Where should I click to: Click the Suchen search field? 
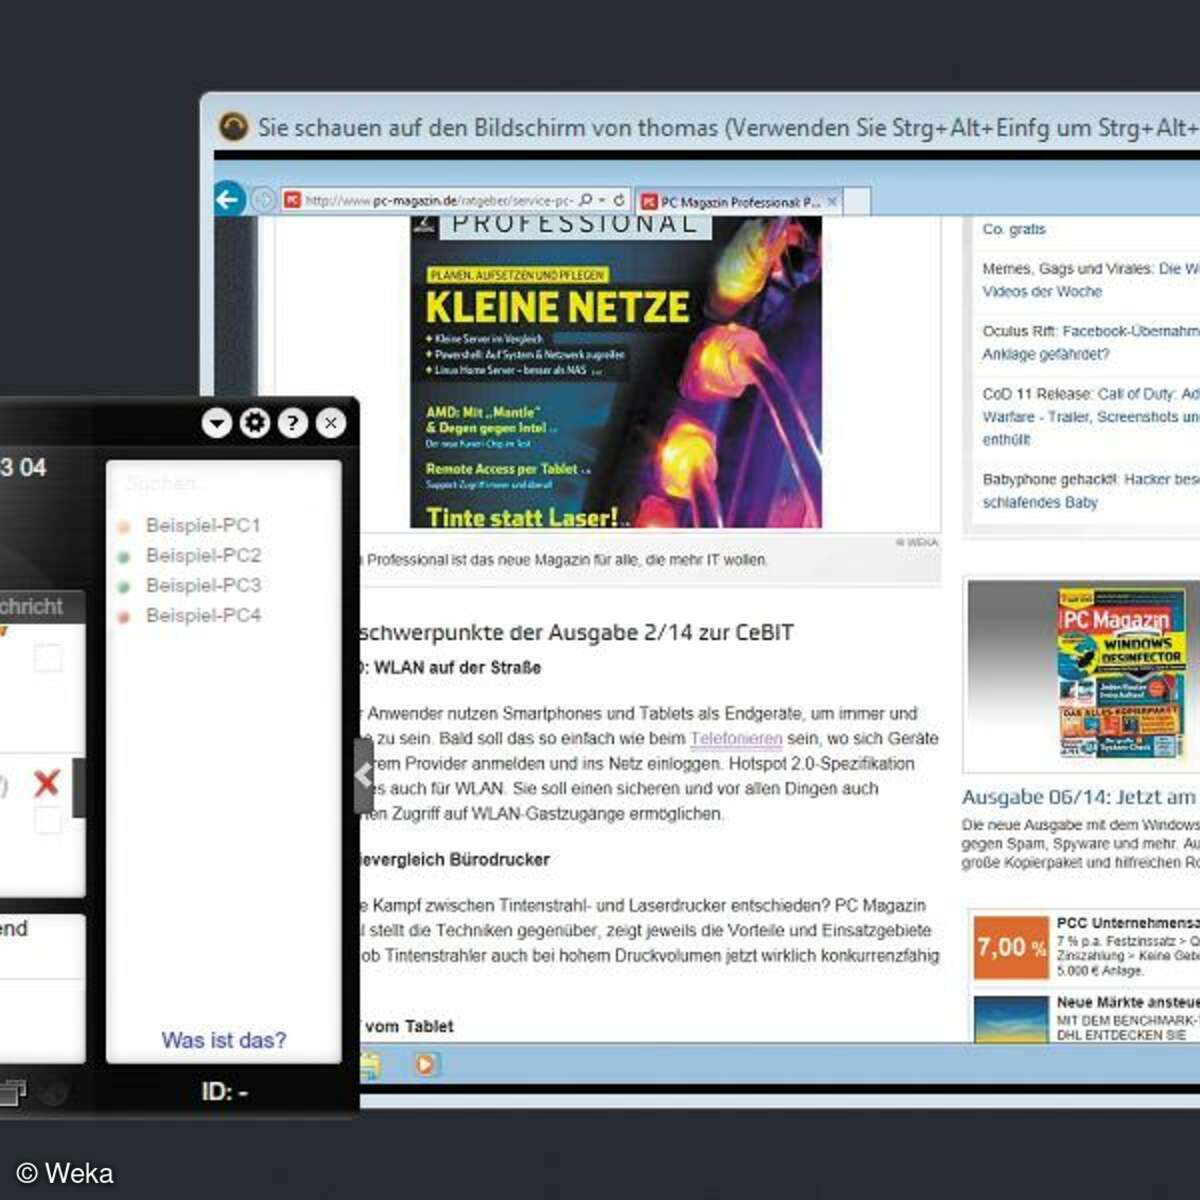[223, 483]
